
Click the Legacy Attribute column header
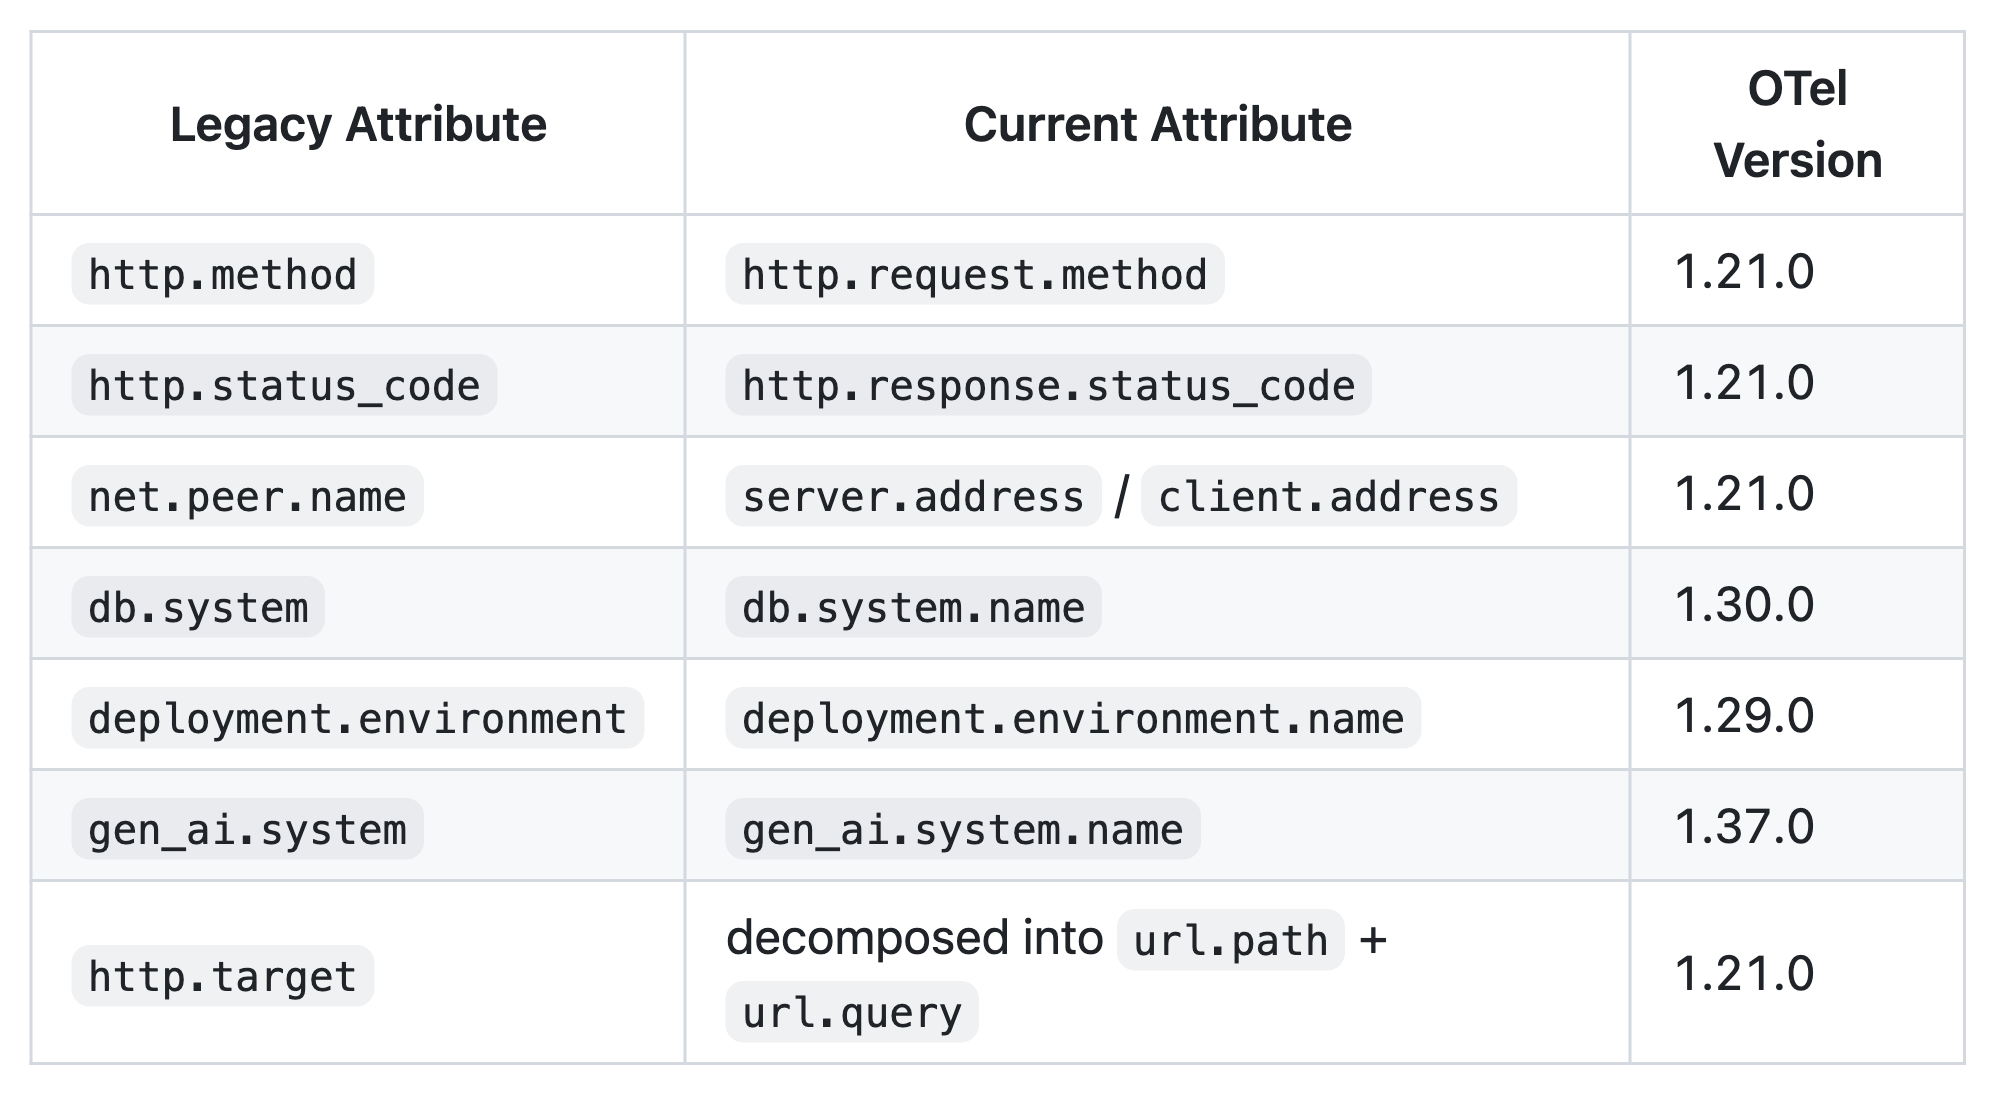pyautogui.click(x=358, y=125)
